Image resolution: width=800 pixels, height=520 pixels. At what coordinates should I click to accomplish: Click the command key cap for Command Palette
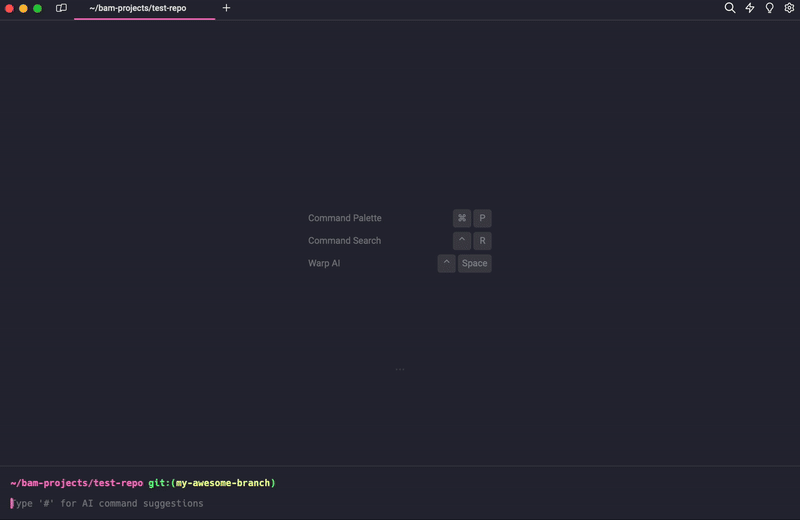[462, 218]
